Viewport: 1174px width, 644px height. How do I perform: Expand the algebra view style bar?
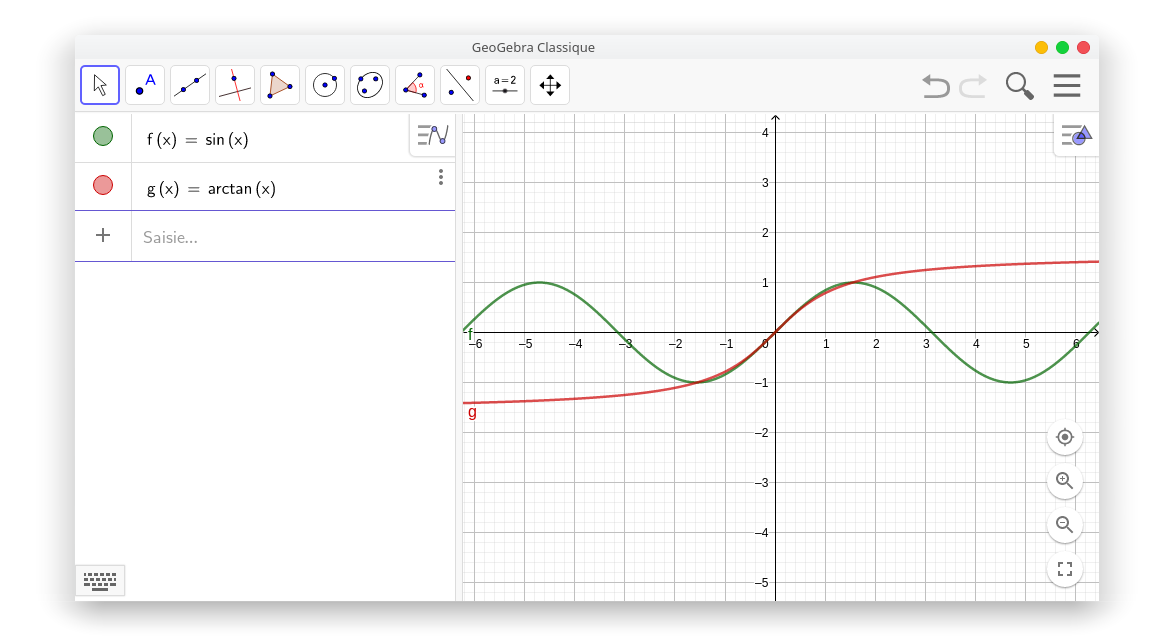433,134
